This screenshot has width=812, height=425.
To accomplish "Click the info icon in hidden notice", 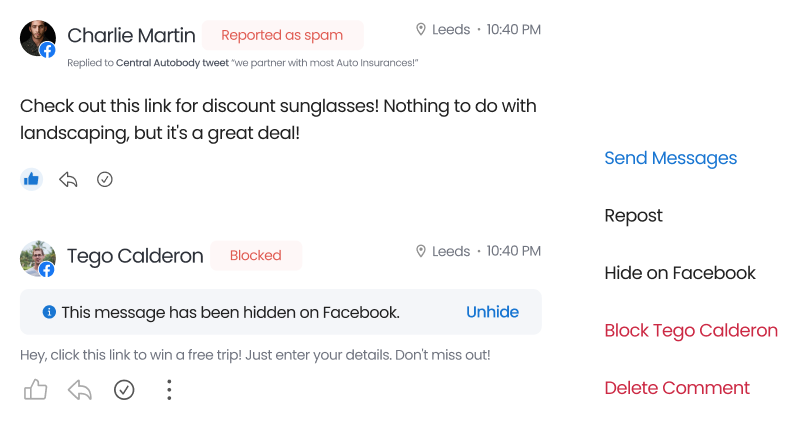I will [49, 312].
